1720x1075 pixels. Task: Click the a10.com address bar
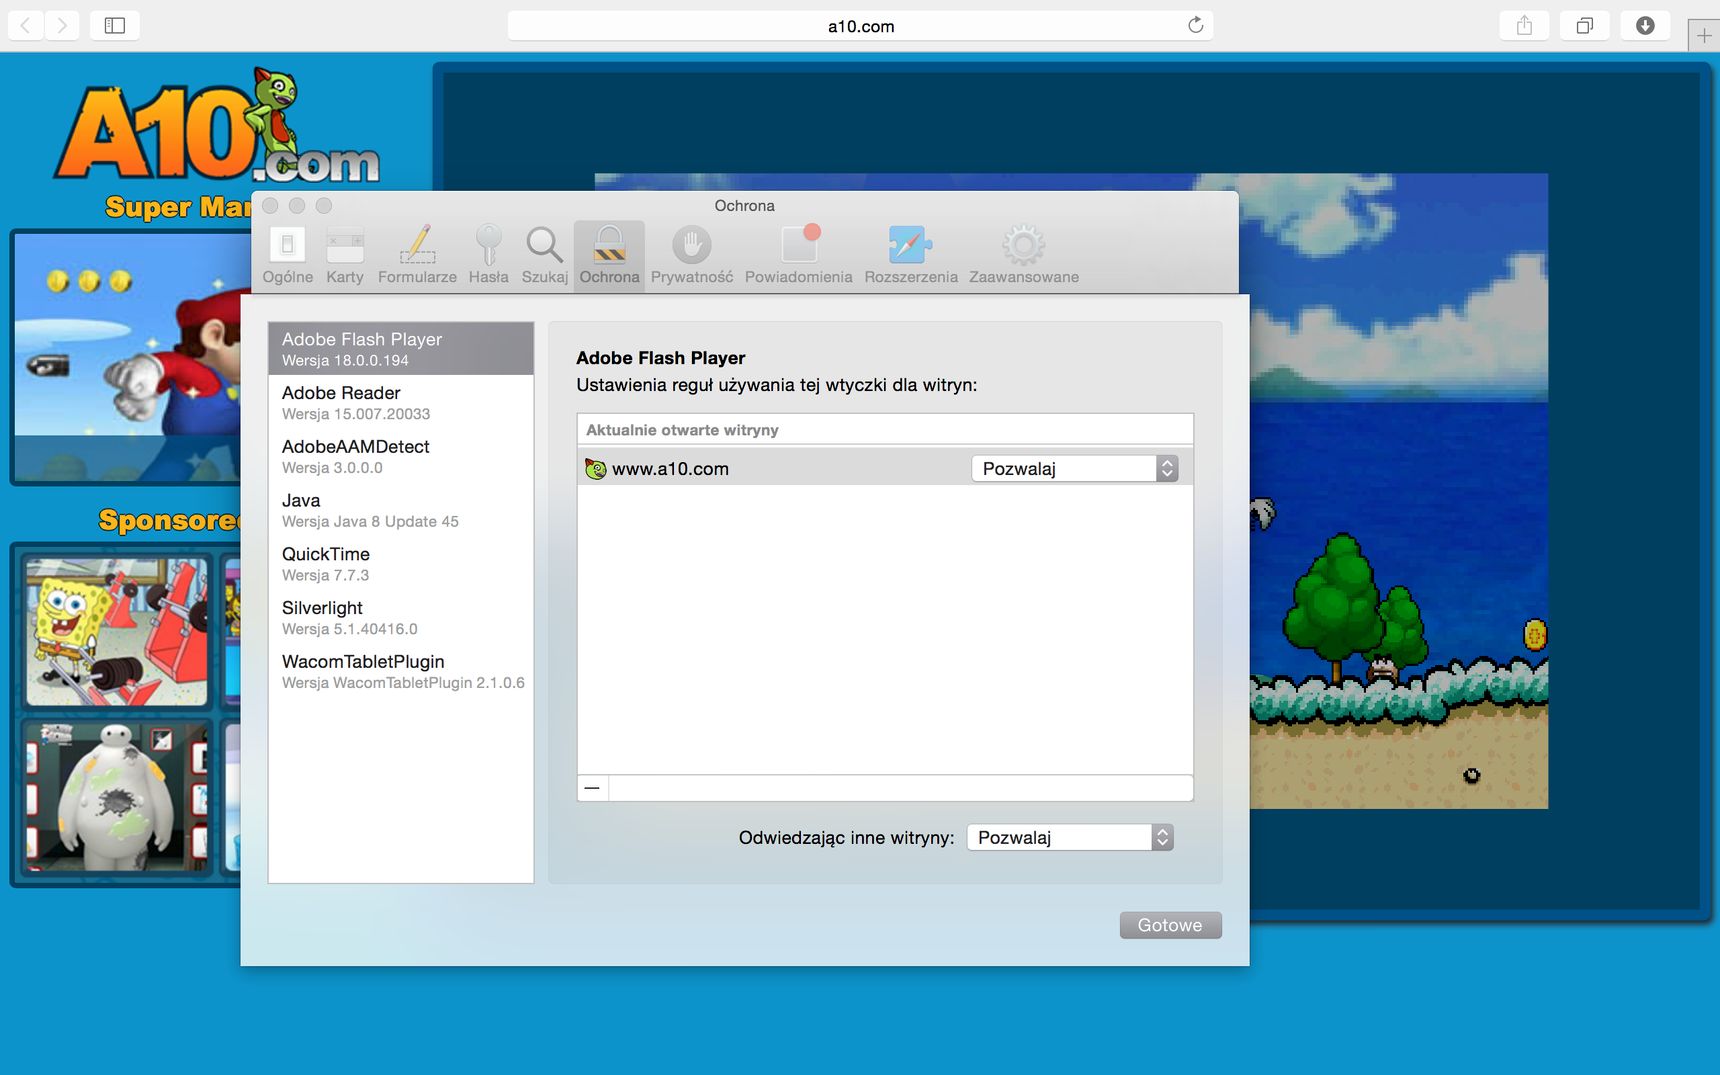point(860,26)
